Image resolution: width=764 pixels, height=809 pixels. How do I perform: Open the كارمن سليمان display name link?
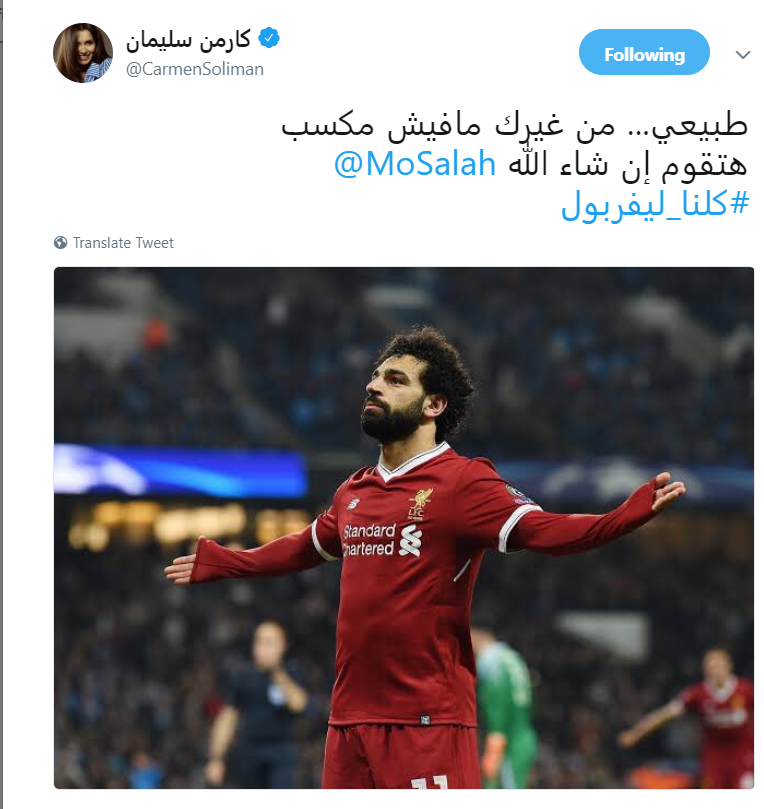188,40
